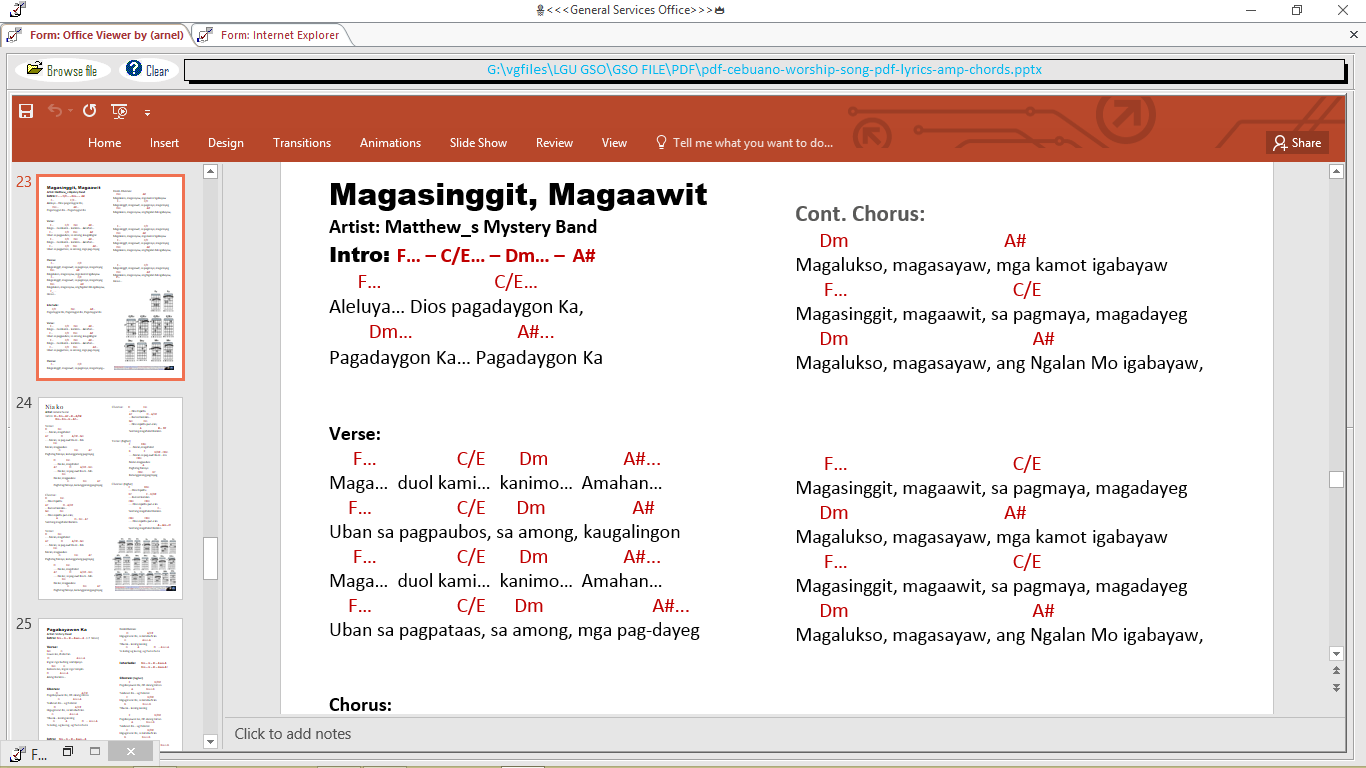Image resolution: width=1366 pixels, height=768 pixels.
Task: Open the Design ribbon tab
Action: click(x=226, y=143)
